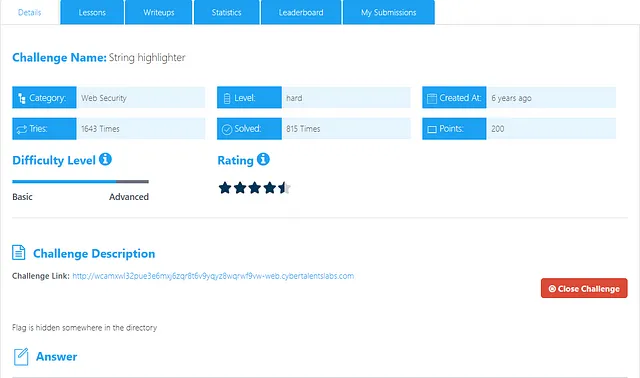Click the Tries repeat-arrows icon
This screenshot has height=378, width=640.
tap(22, 129)
